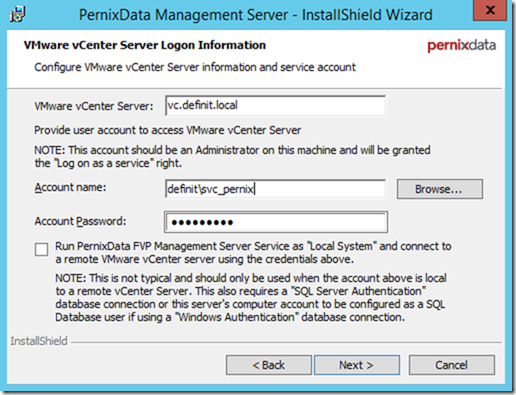This screenshot has width=516, height=395.
Task: Click the Administrator "Log on as a service" note
Action: pos(232,157)
